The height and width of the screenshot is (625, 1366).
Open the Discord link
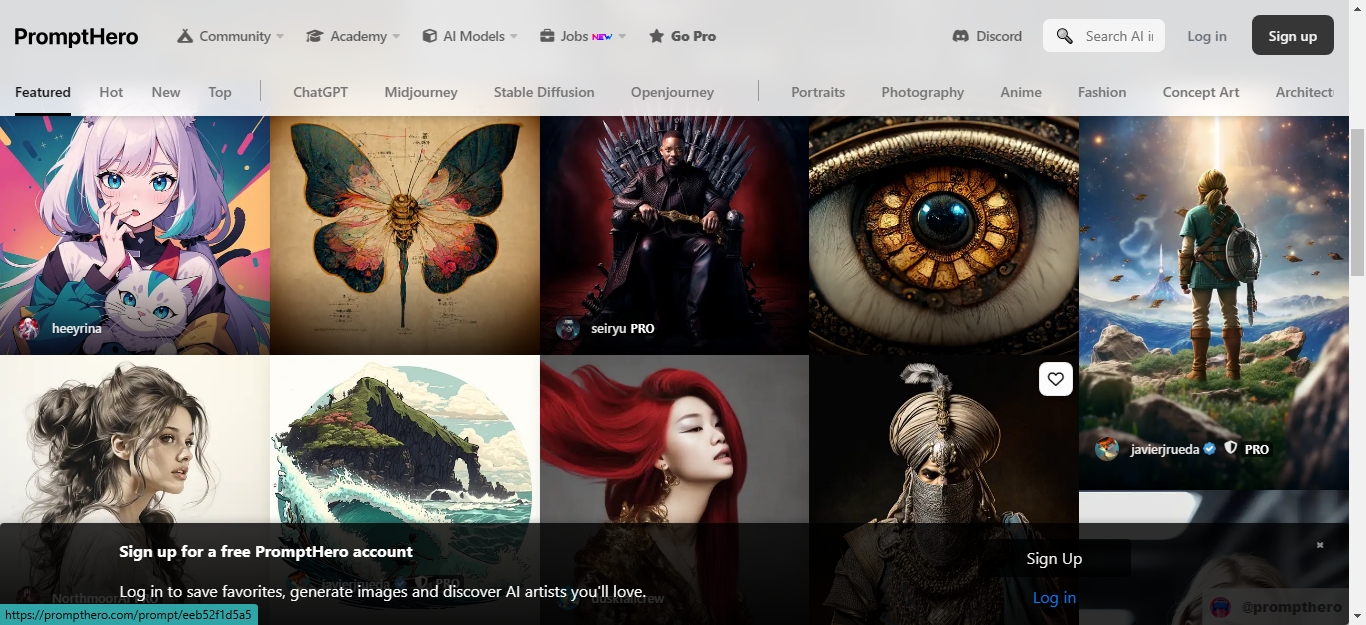(999, 36)
